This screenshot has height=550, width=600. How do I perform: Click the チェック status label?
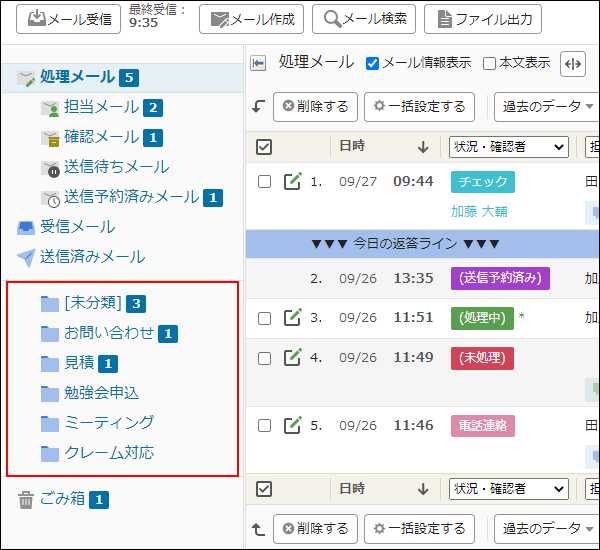tap(483, 182)
